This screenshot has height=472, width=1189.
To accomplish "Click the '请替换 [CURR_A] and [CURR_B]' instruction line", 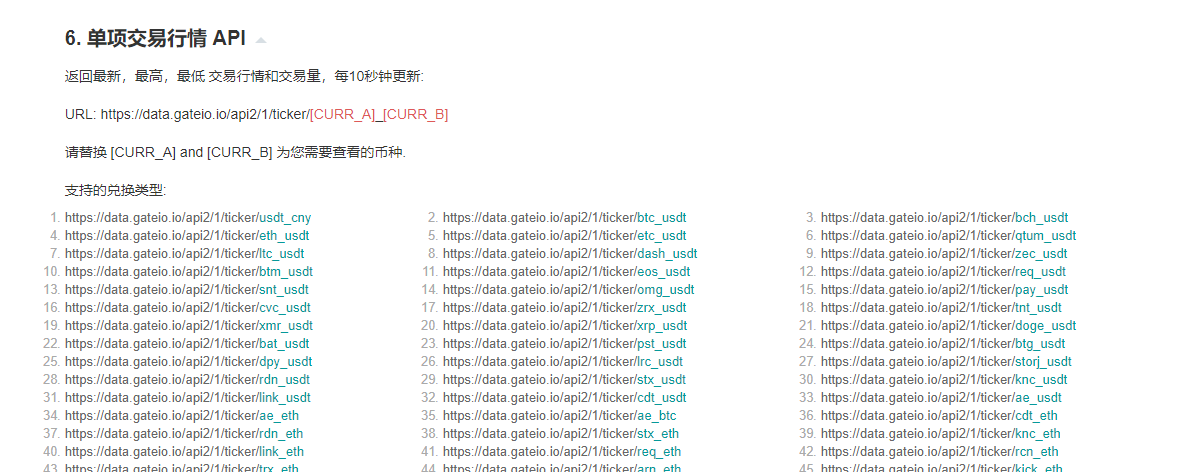I will point(236,153).
